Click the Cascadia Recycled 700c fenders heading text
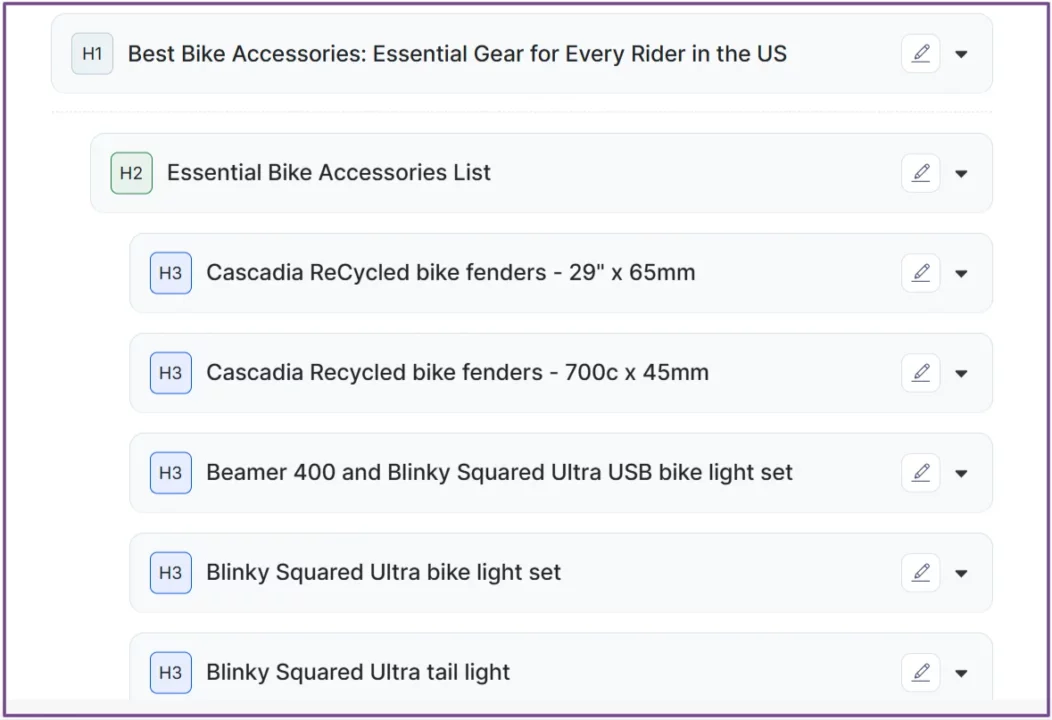The width and height of the screenshot is (1052, 720). 456,373
